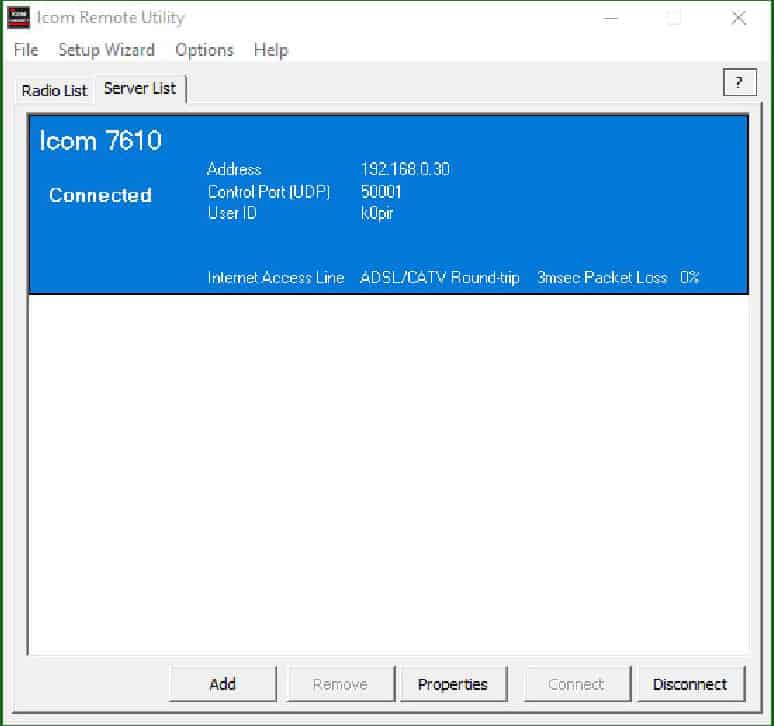Open server Properties
774x726 pixels.
(453, 684)
